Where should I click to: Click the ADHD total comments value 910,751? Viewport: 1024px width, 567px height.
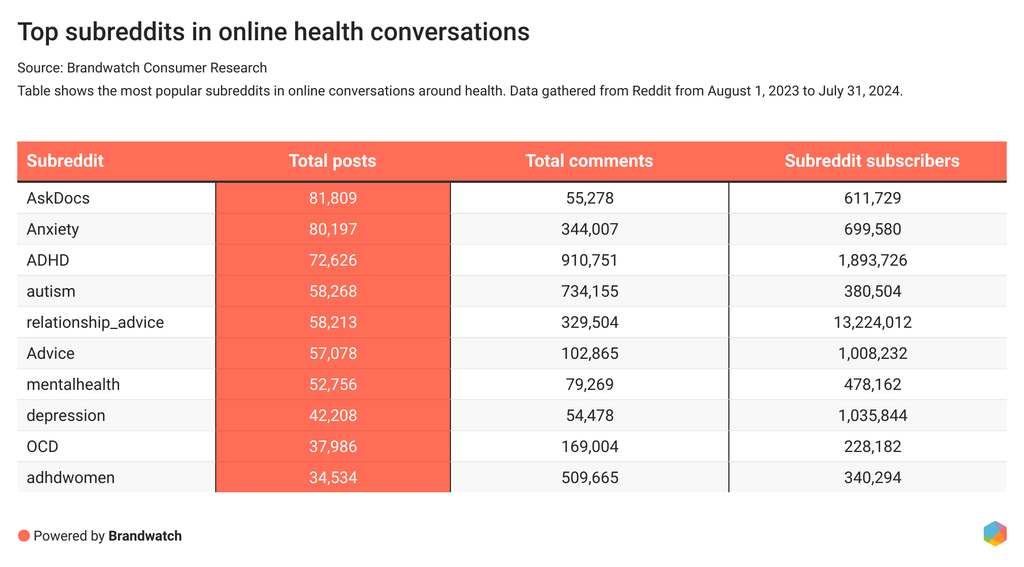click(589, 260)
